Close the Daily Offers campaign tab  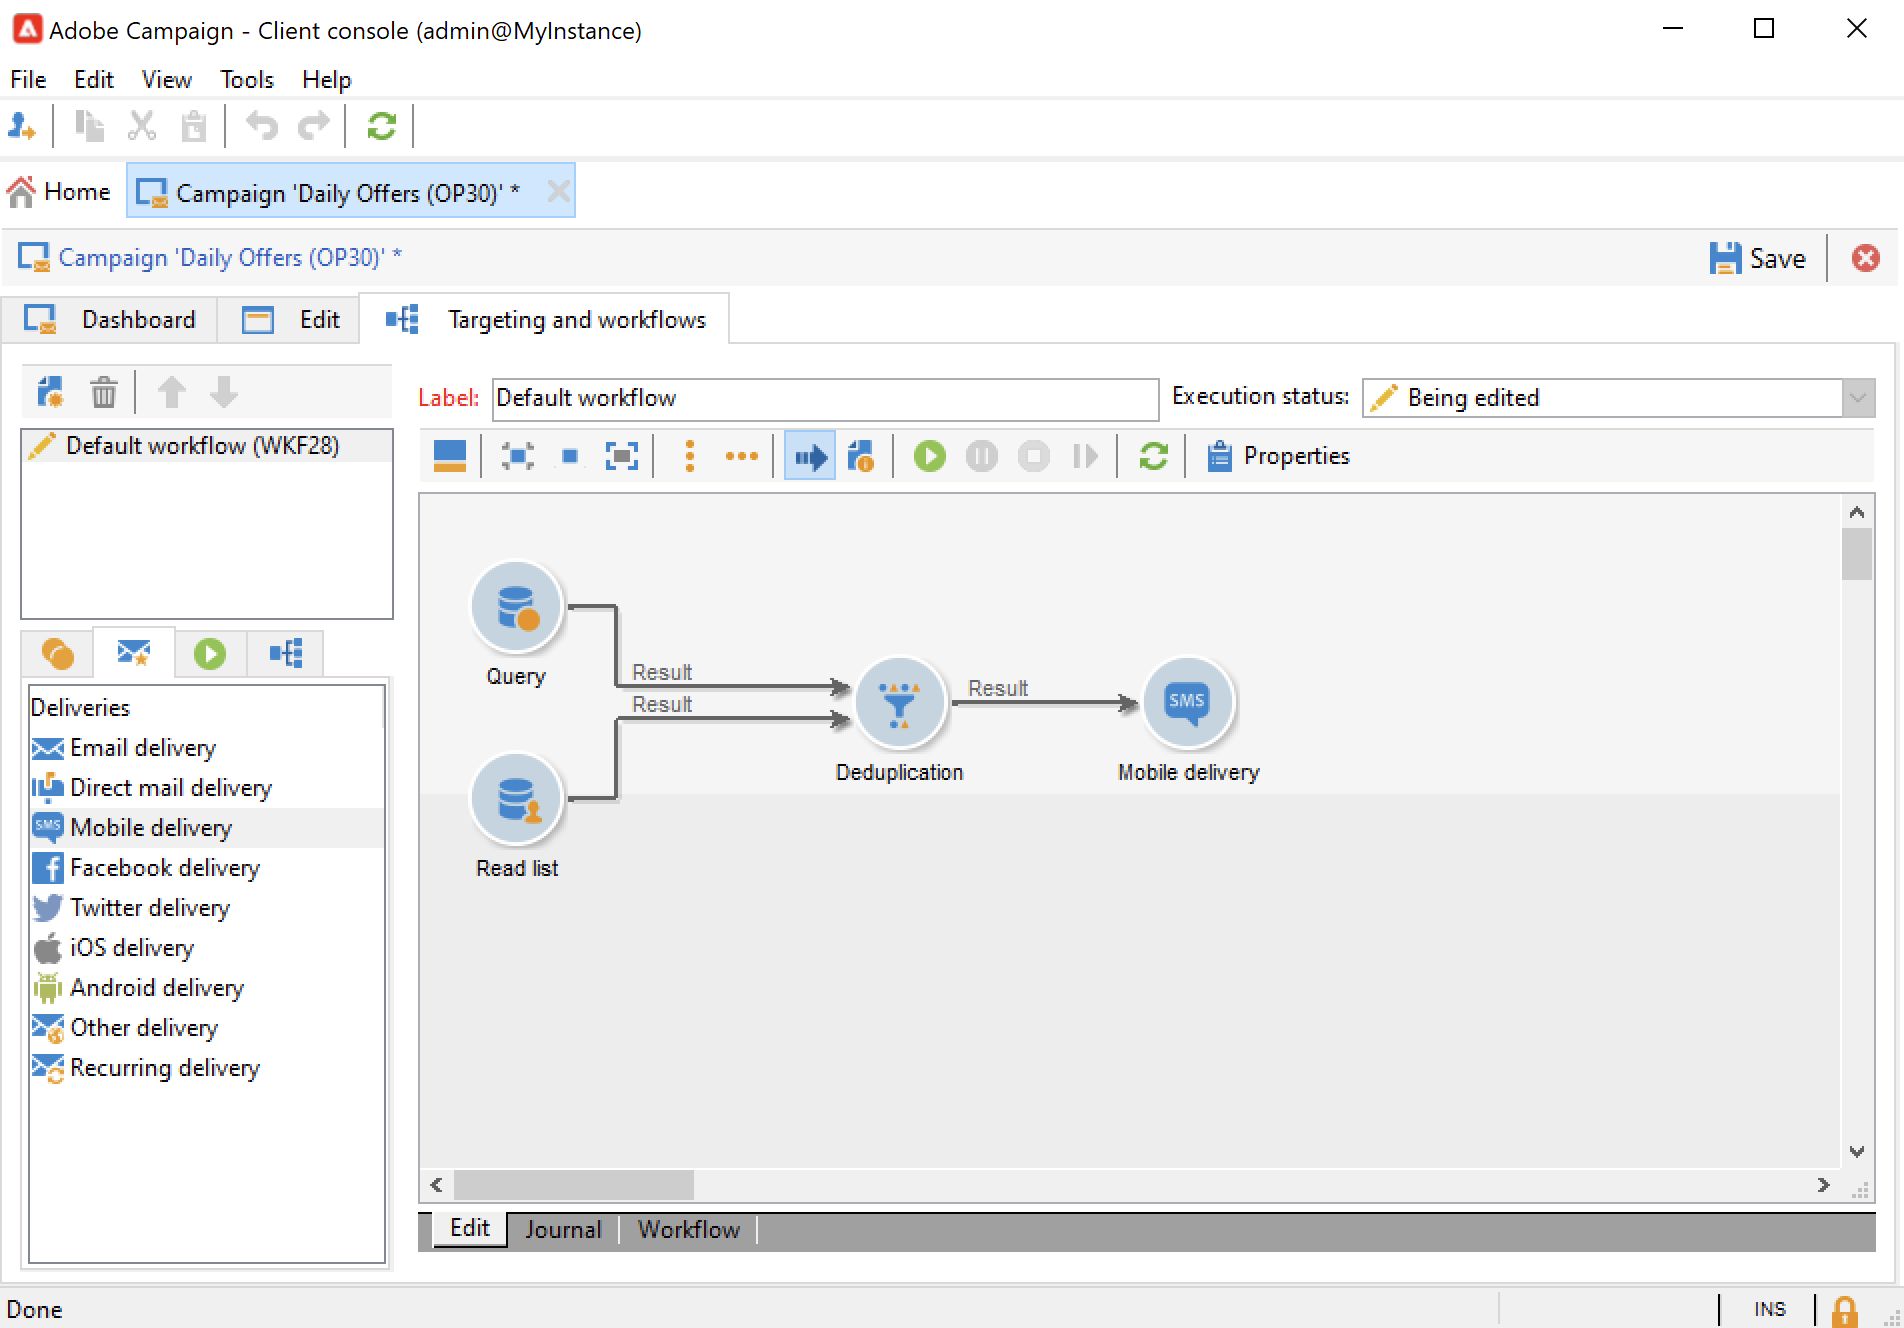(559, 191)
